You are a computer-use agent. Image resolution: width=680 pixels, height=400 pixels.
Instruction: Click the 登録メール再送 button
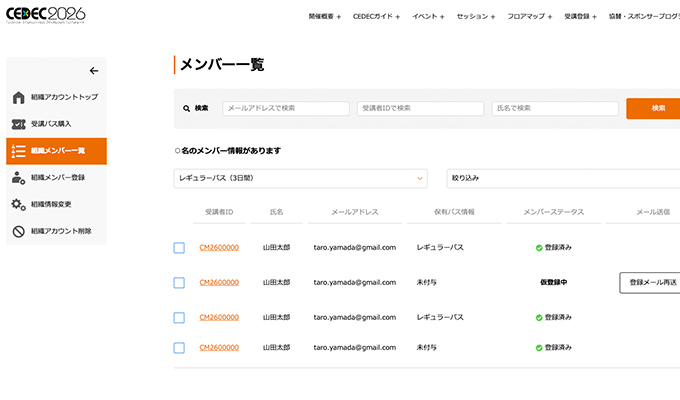(x=650, y=283)
